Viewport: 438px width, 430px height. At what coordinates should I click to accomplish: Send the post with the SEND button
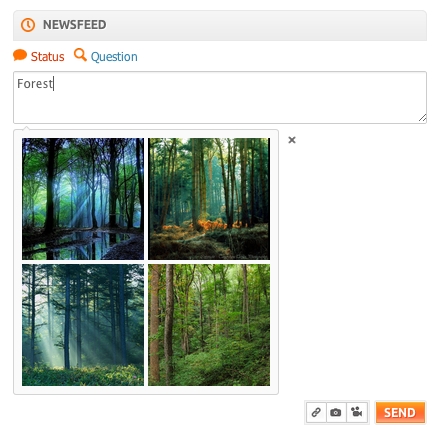pyautogui.click(x=400, y=413)
